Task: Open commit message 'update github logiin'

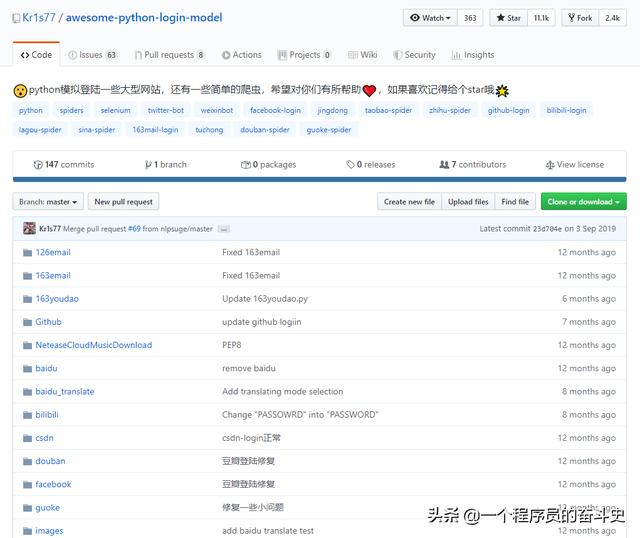Action: tap(262, 322)
